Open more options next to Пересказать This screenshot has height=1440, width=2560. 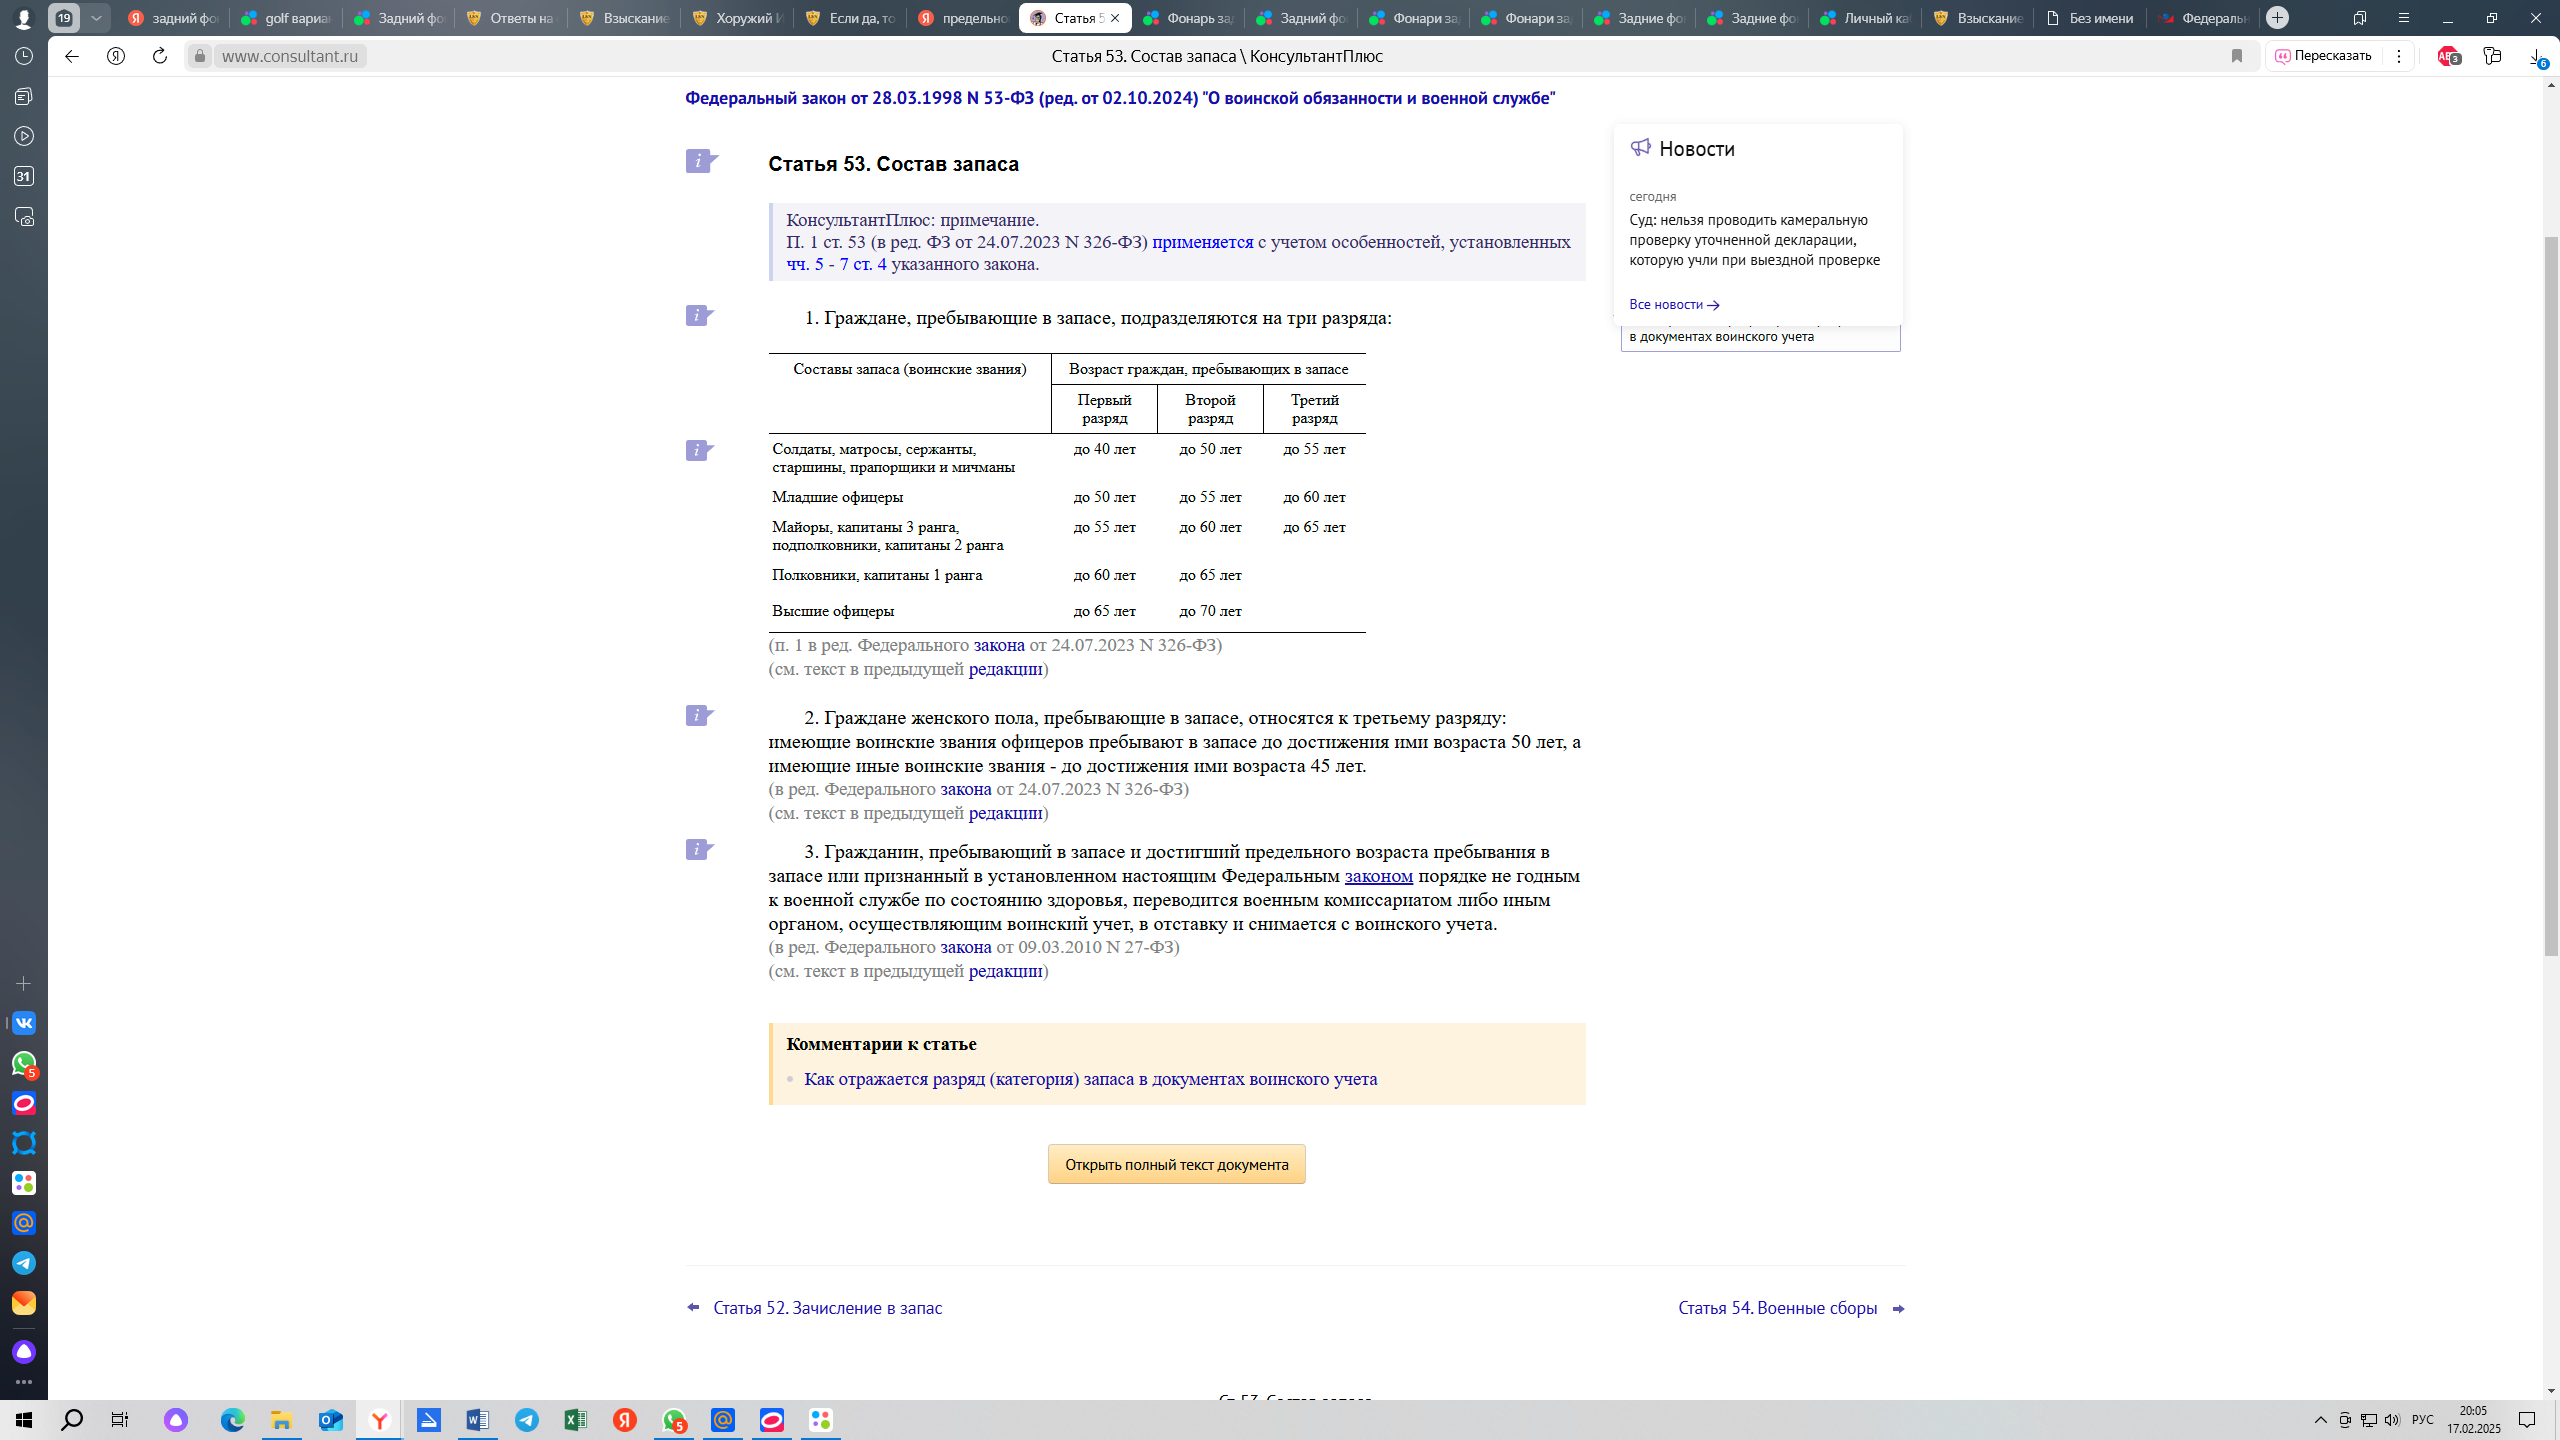(2399, 56)
